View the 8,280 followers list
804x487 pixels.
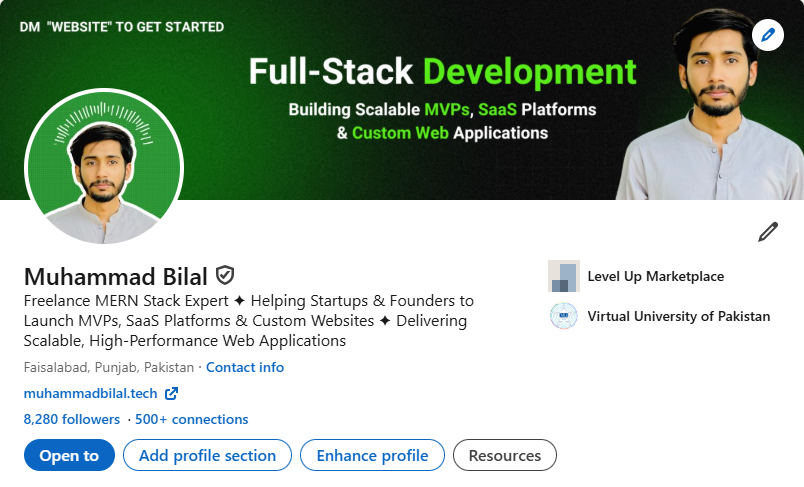(72, 419)
